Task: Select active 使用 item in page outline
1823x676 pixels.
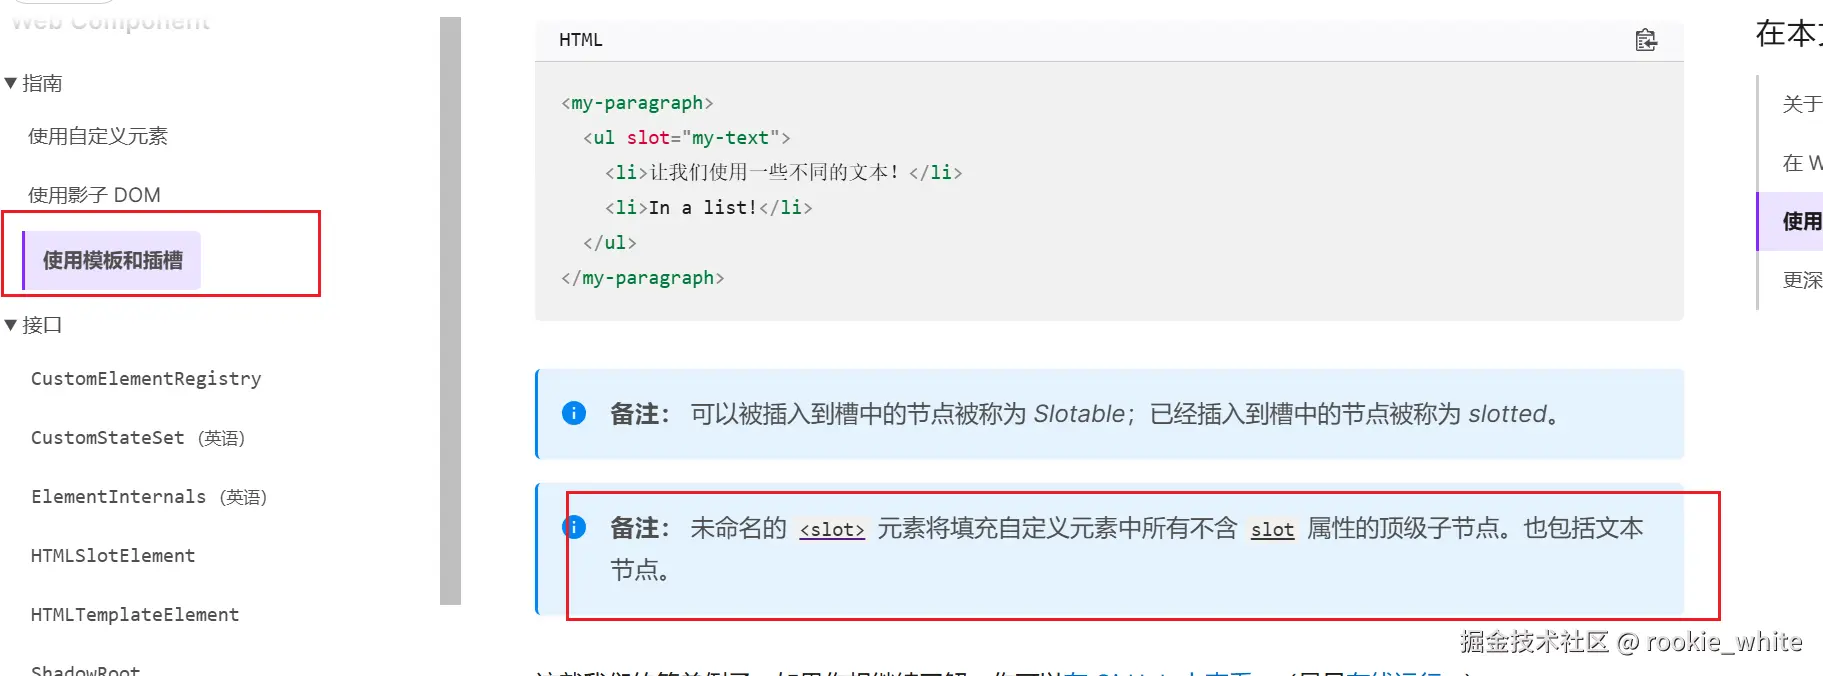Action: [x=1801, y=221]
